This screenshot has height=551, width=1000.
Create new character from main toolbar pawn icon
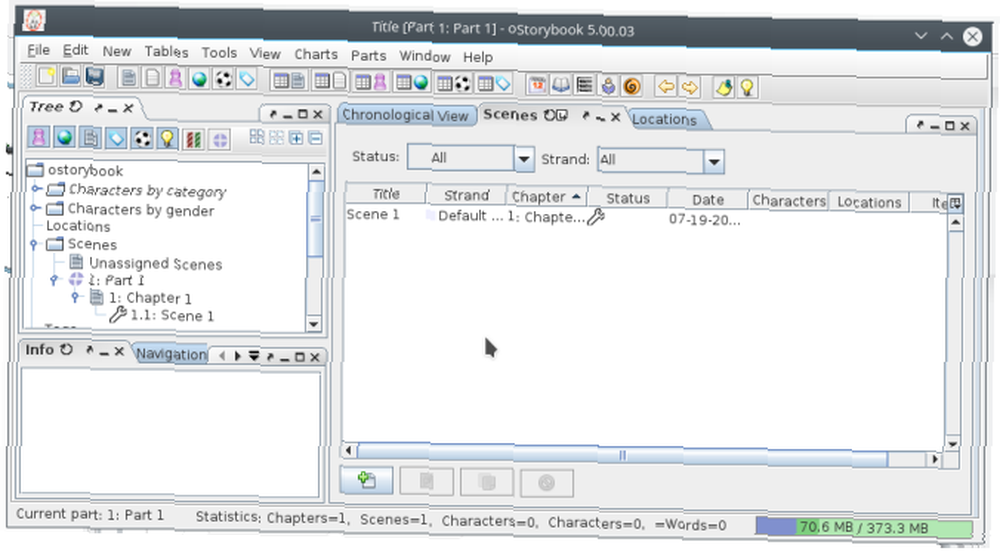pos(175,78)
